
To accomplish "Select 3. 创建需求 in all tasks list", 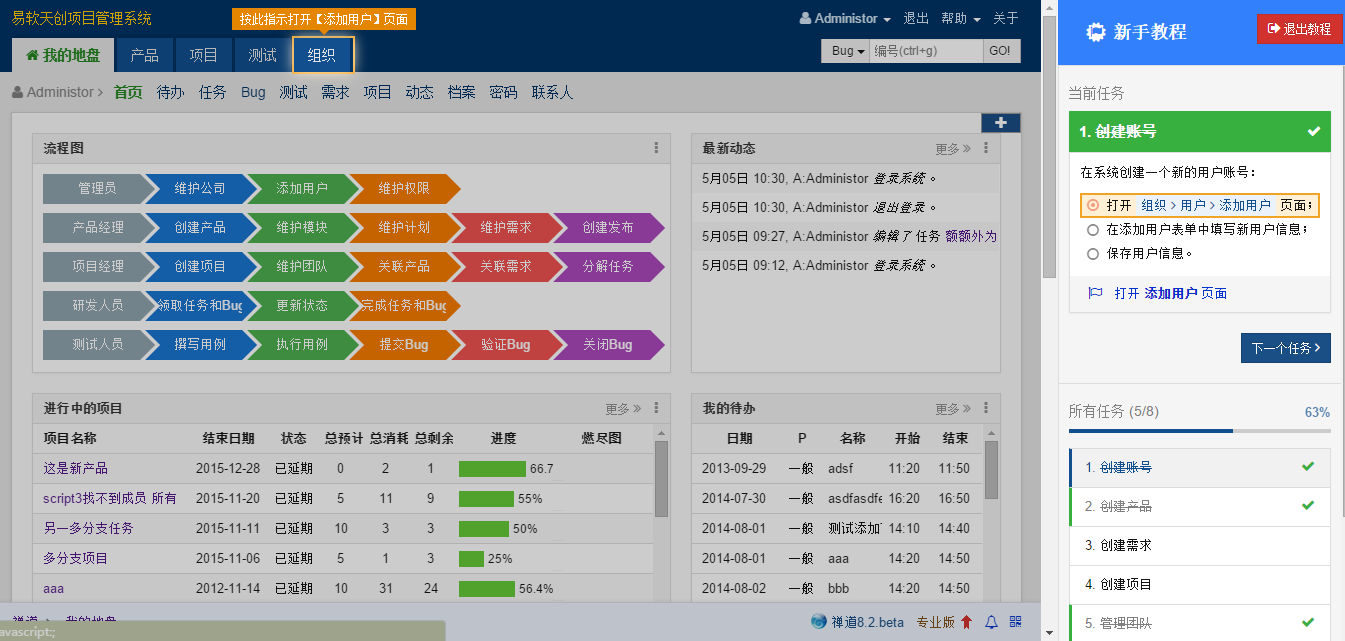I will 1199,545.
